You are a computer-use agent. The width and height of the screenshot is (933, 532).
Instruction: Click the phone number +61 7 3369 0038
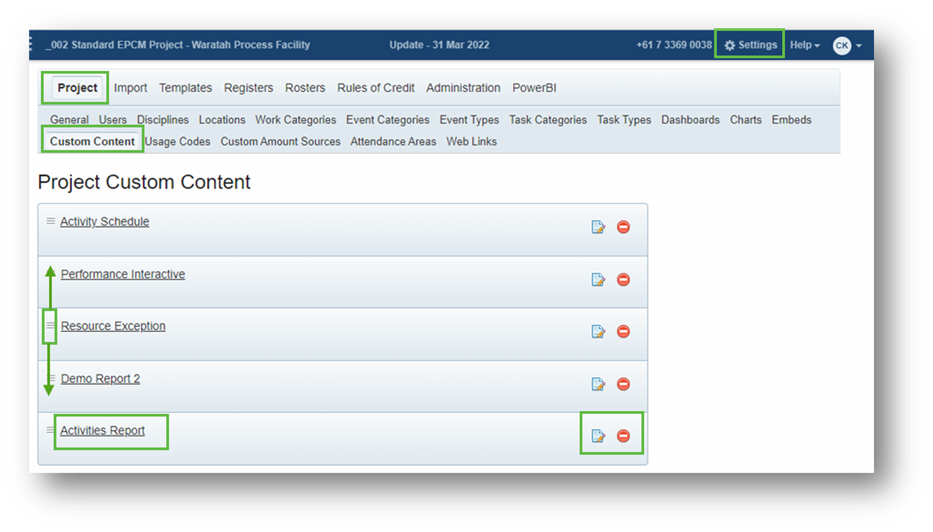674,45
